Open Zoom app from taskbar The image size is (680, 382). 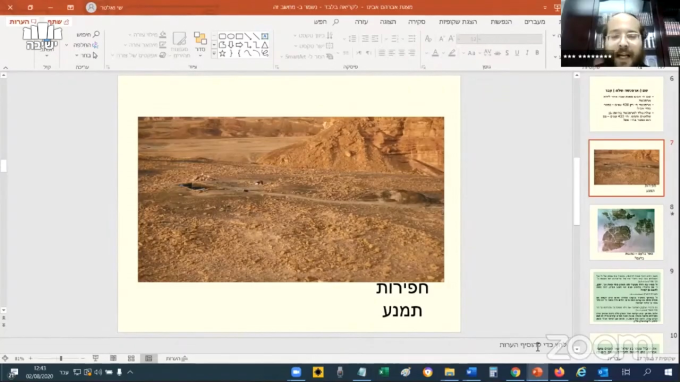[296, 372]
